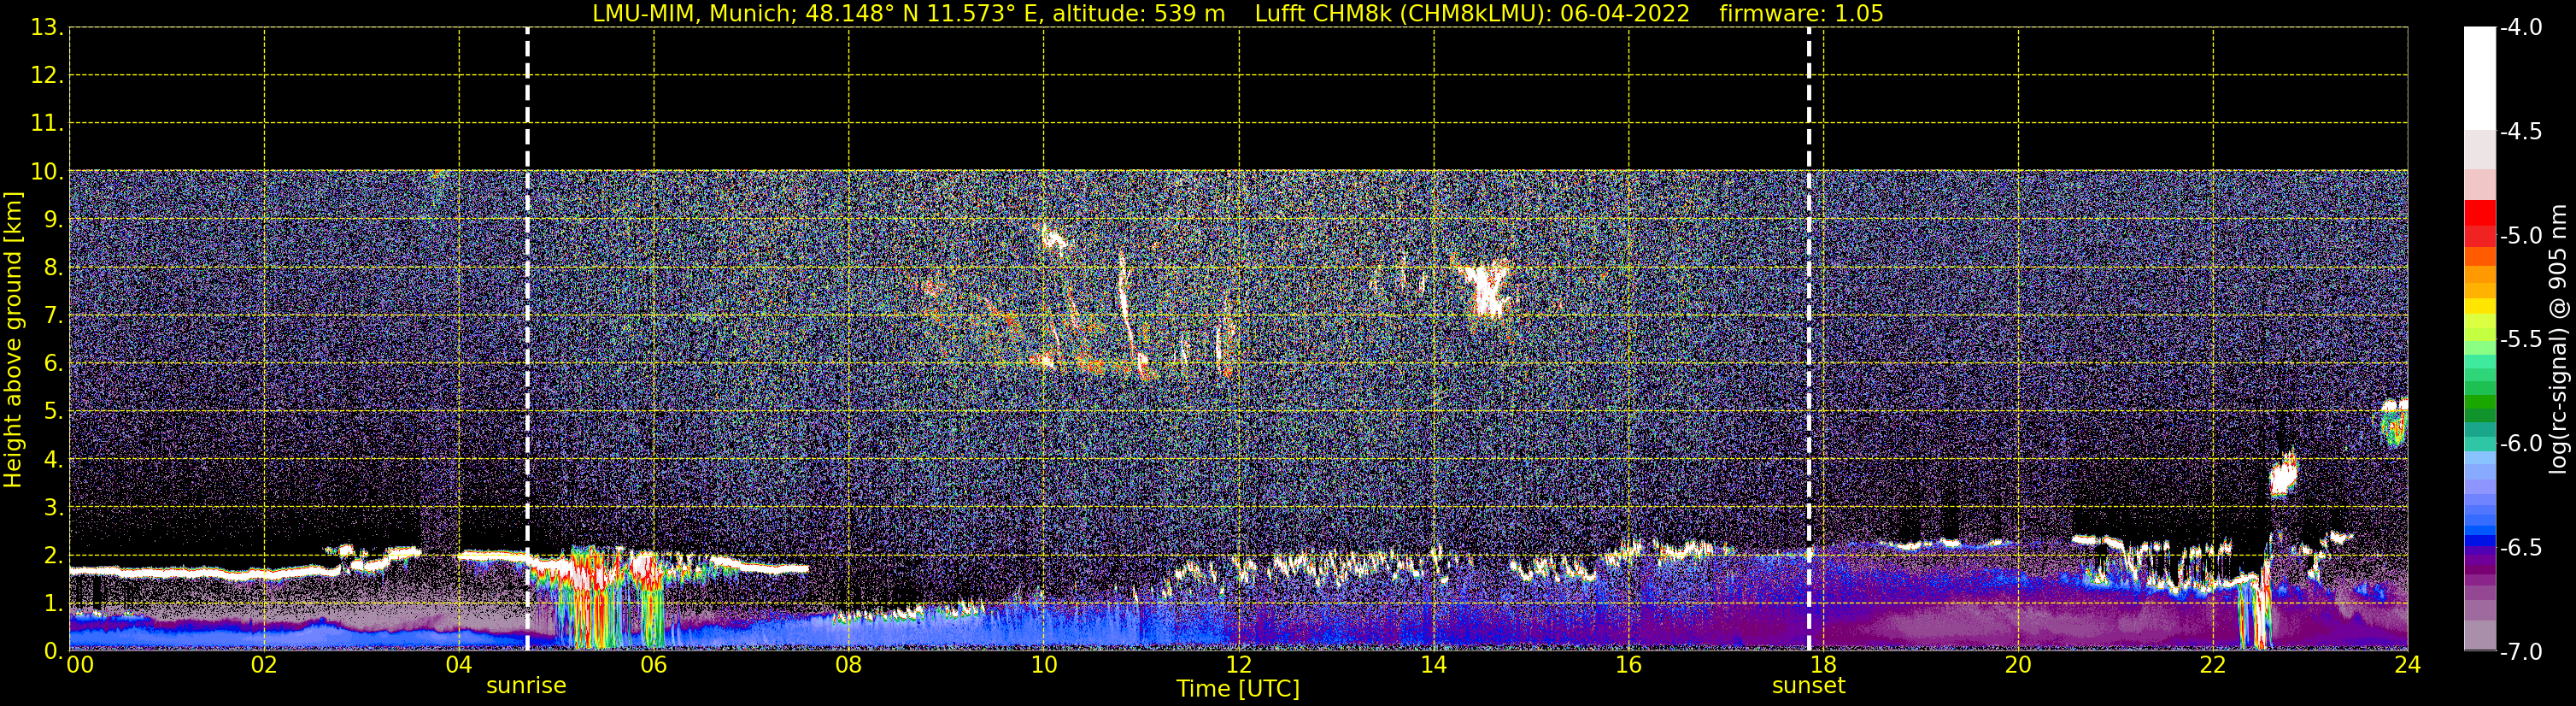
Task: Click the x-axis tick label '24'
Action: [x=2408, y=665]
